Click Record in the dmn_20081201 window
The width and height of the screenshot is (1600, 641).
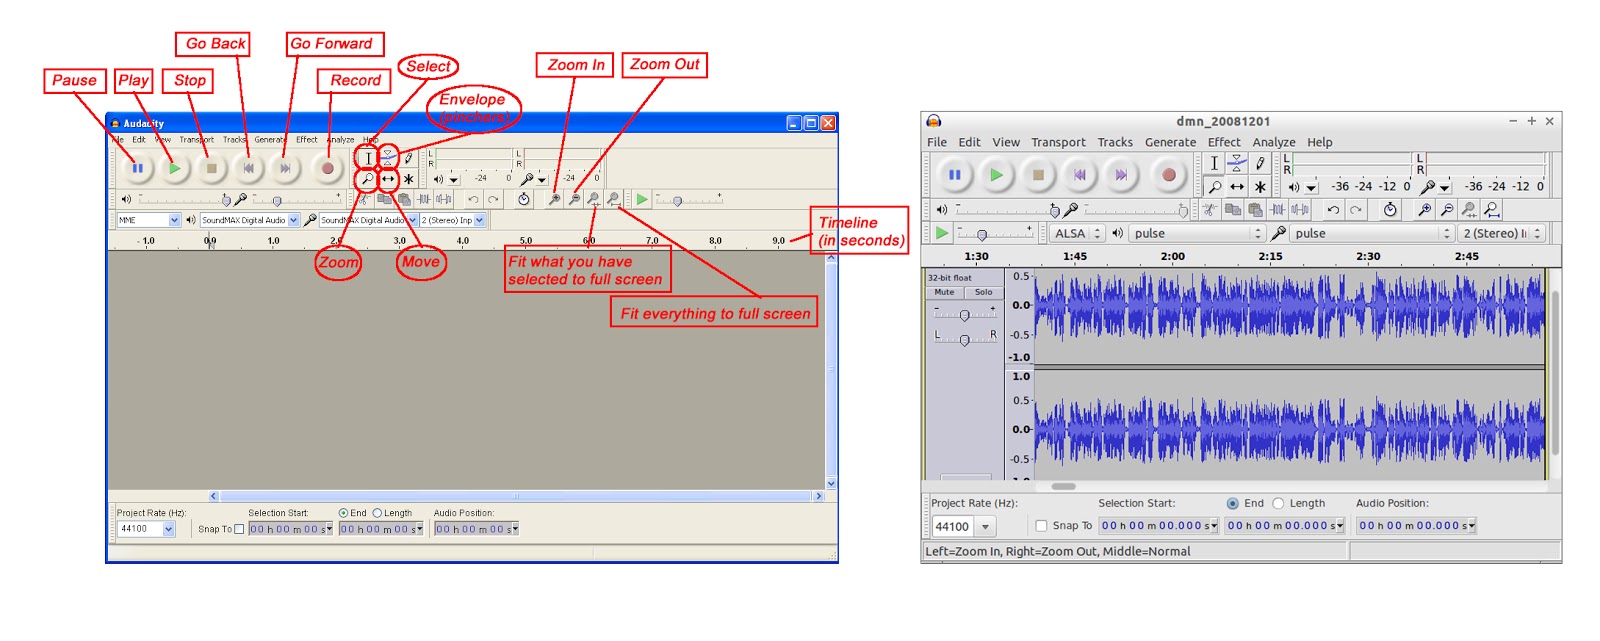pyautogui.click(x=1168, y=175)
